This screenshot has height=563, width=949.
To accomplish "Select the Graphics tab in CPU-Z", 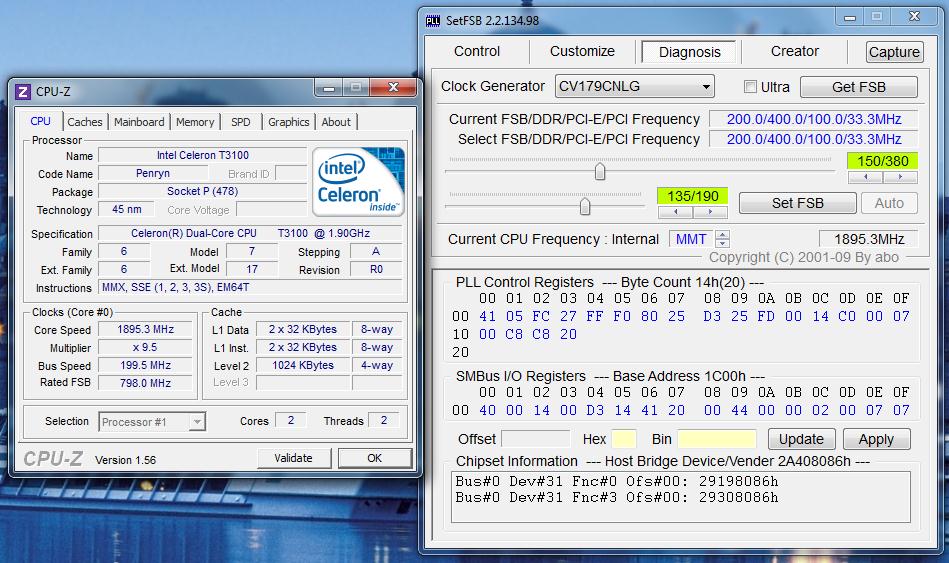I will (x=289, y=122).
